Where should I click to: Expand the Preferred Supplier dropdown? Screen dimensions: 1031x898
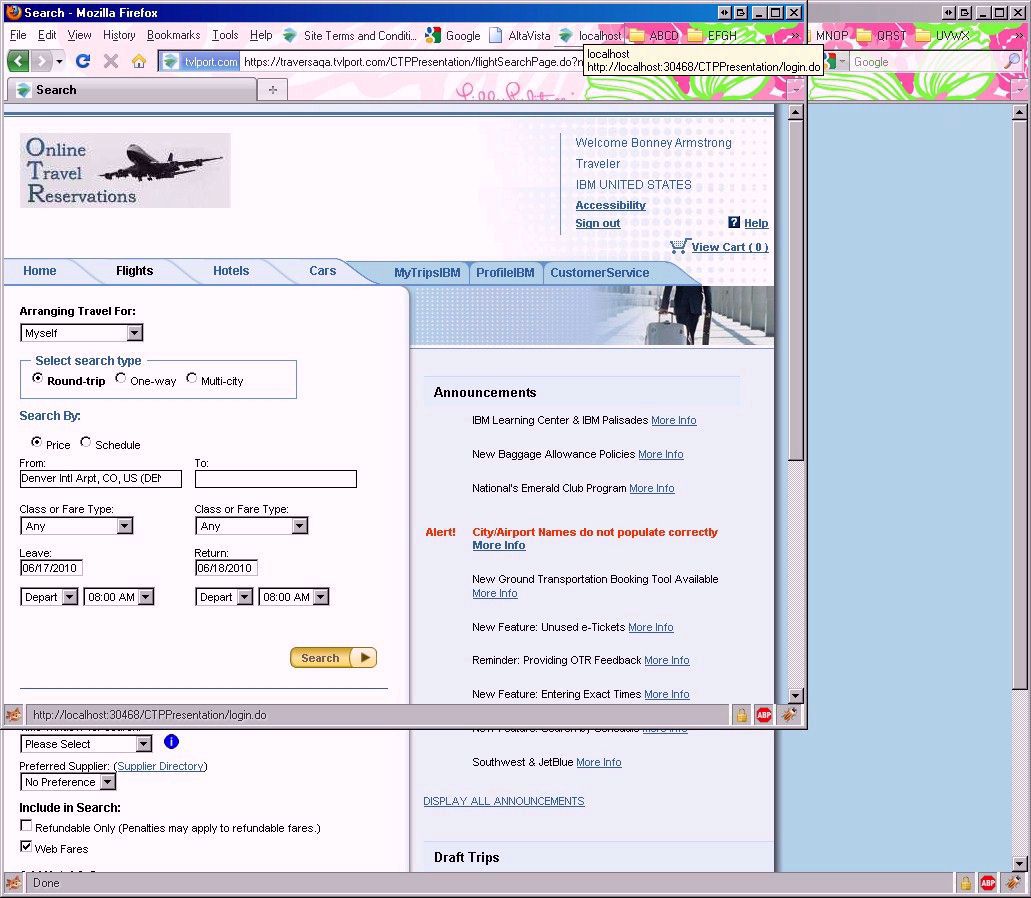68,782
